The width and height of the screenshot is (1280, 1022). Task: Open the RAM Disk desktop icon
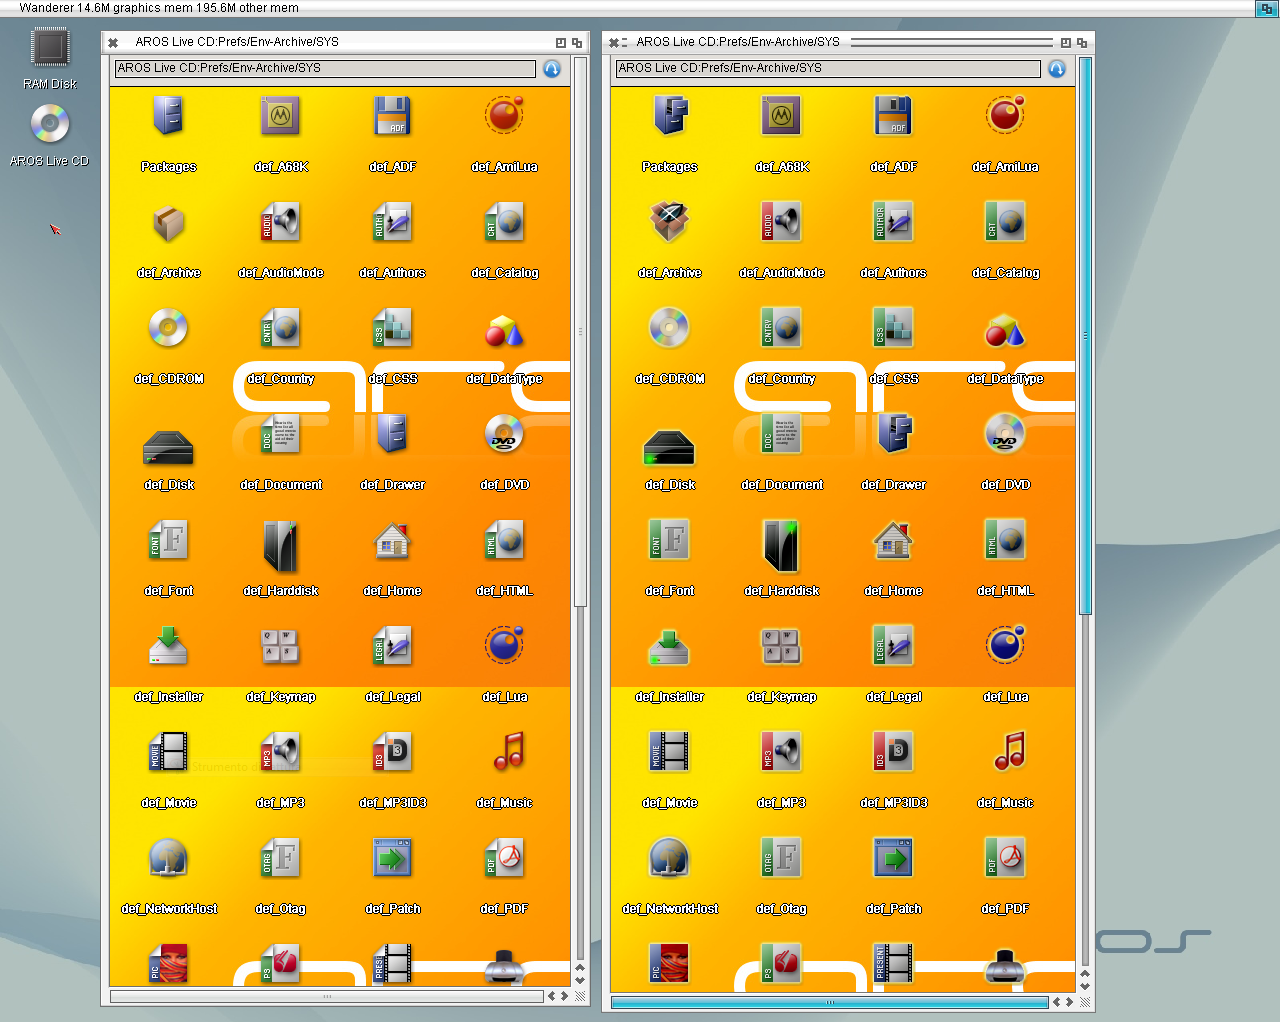tap(50, 48)
